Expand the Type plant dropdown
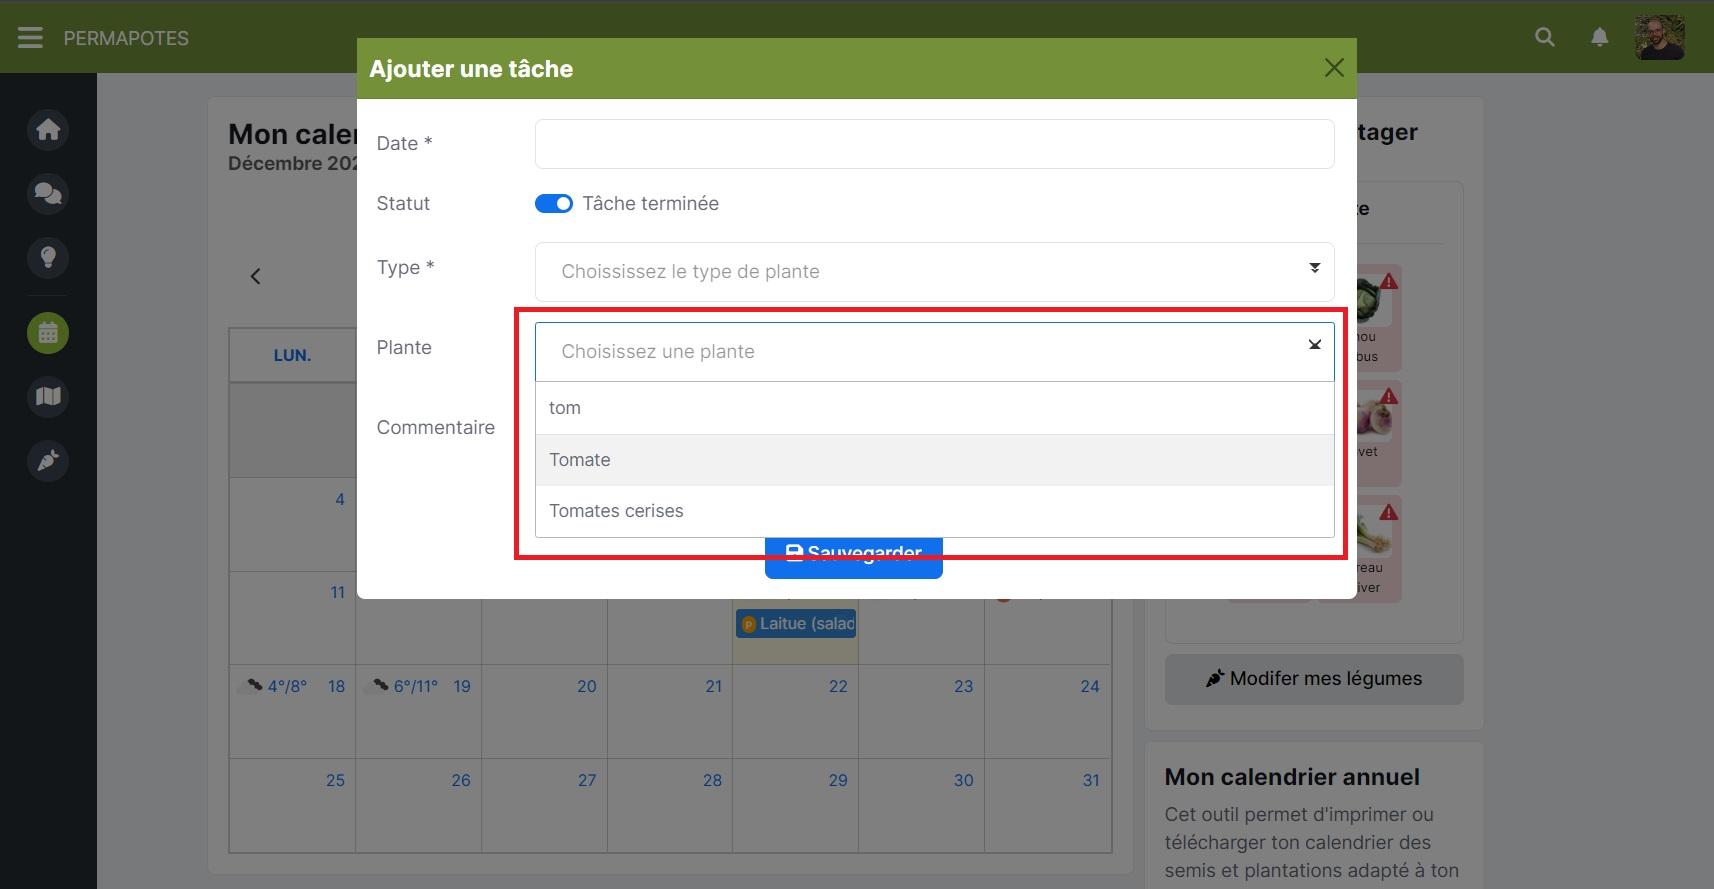Image resolution: width=1714 pixels, height=889 pixels. click(x=934, y=271)
